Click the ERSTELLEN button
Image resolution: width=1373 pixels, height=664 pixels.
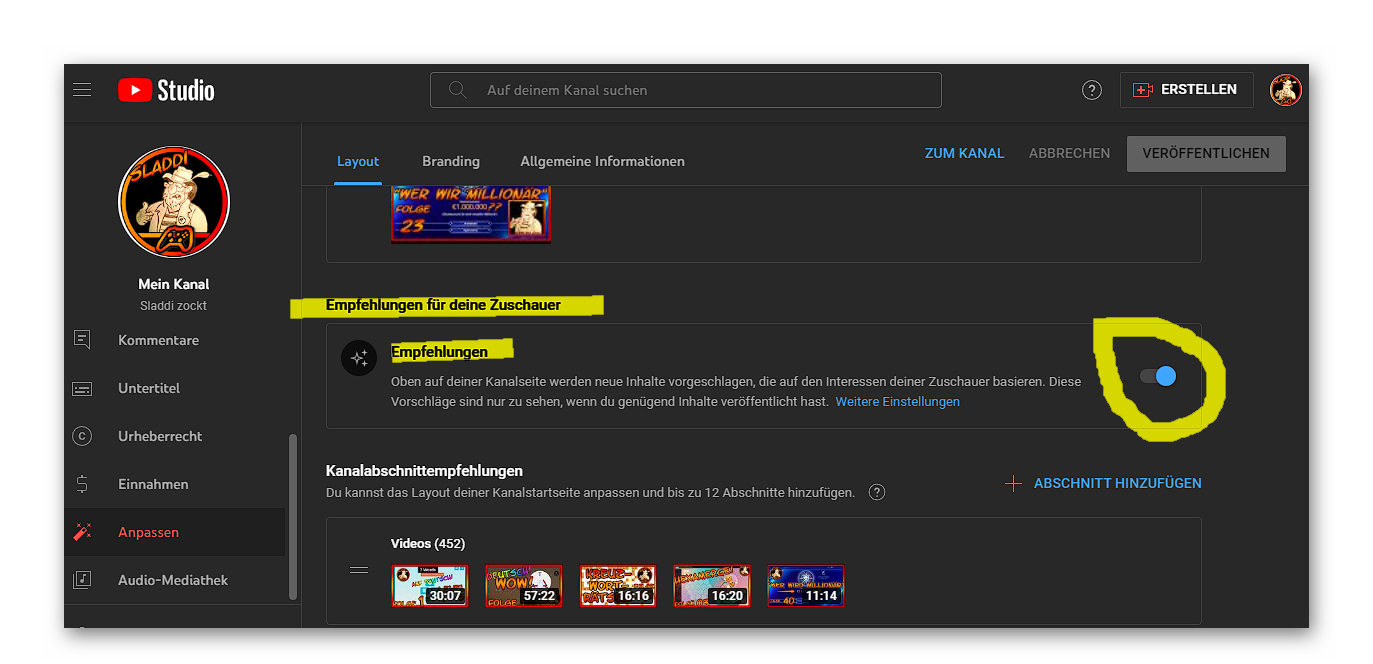[x=1186, y=90]
